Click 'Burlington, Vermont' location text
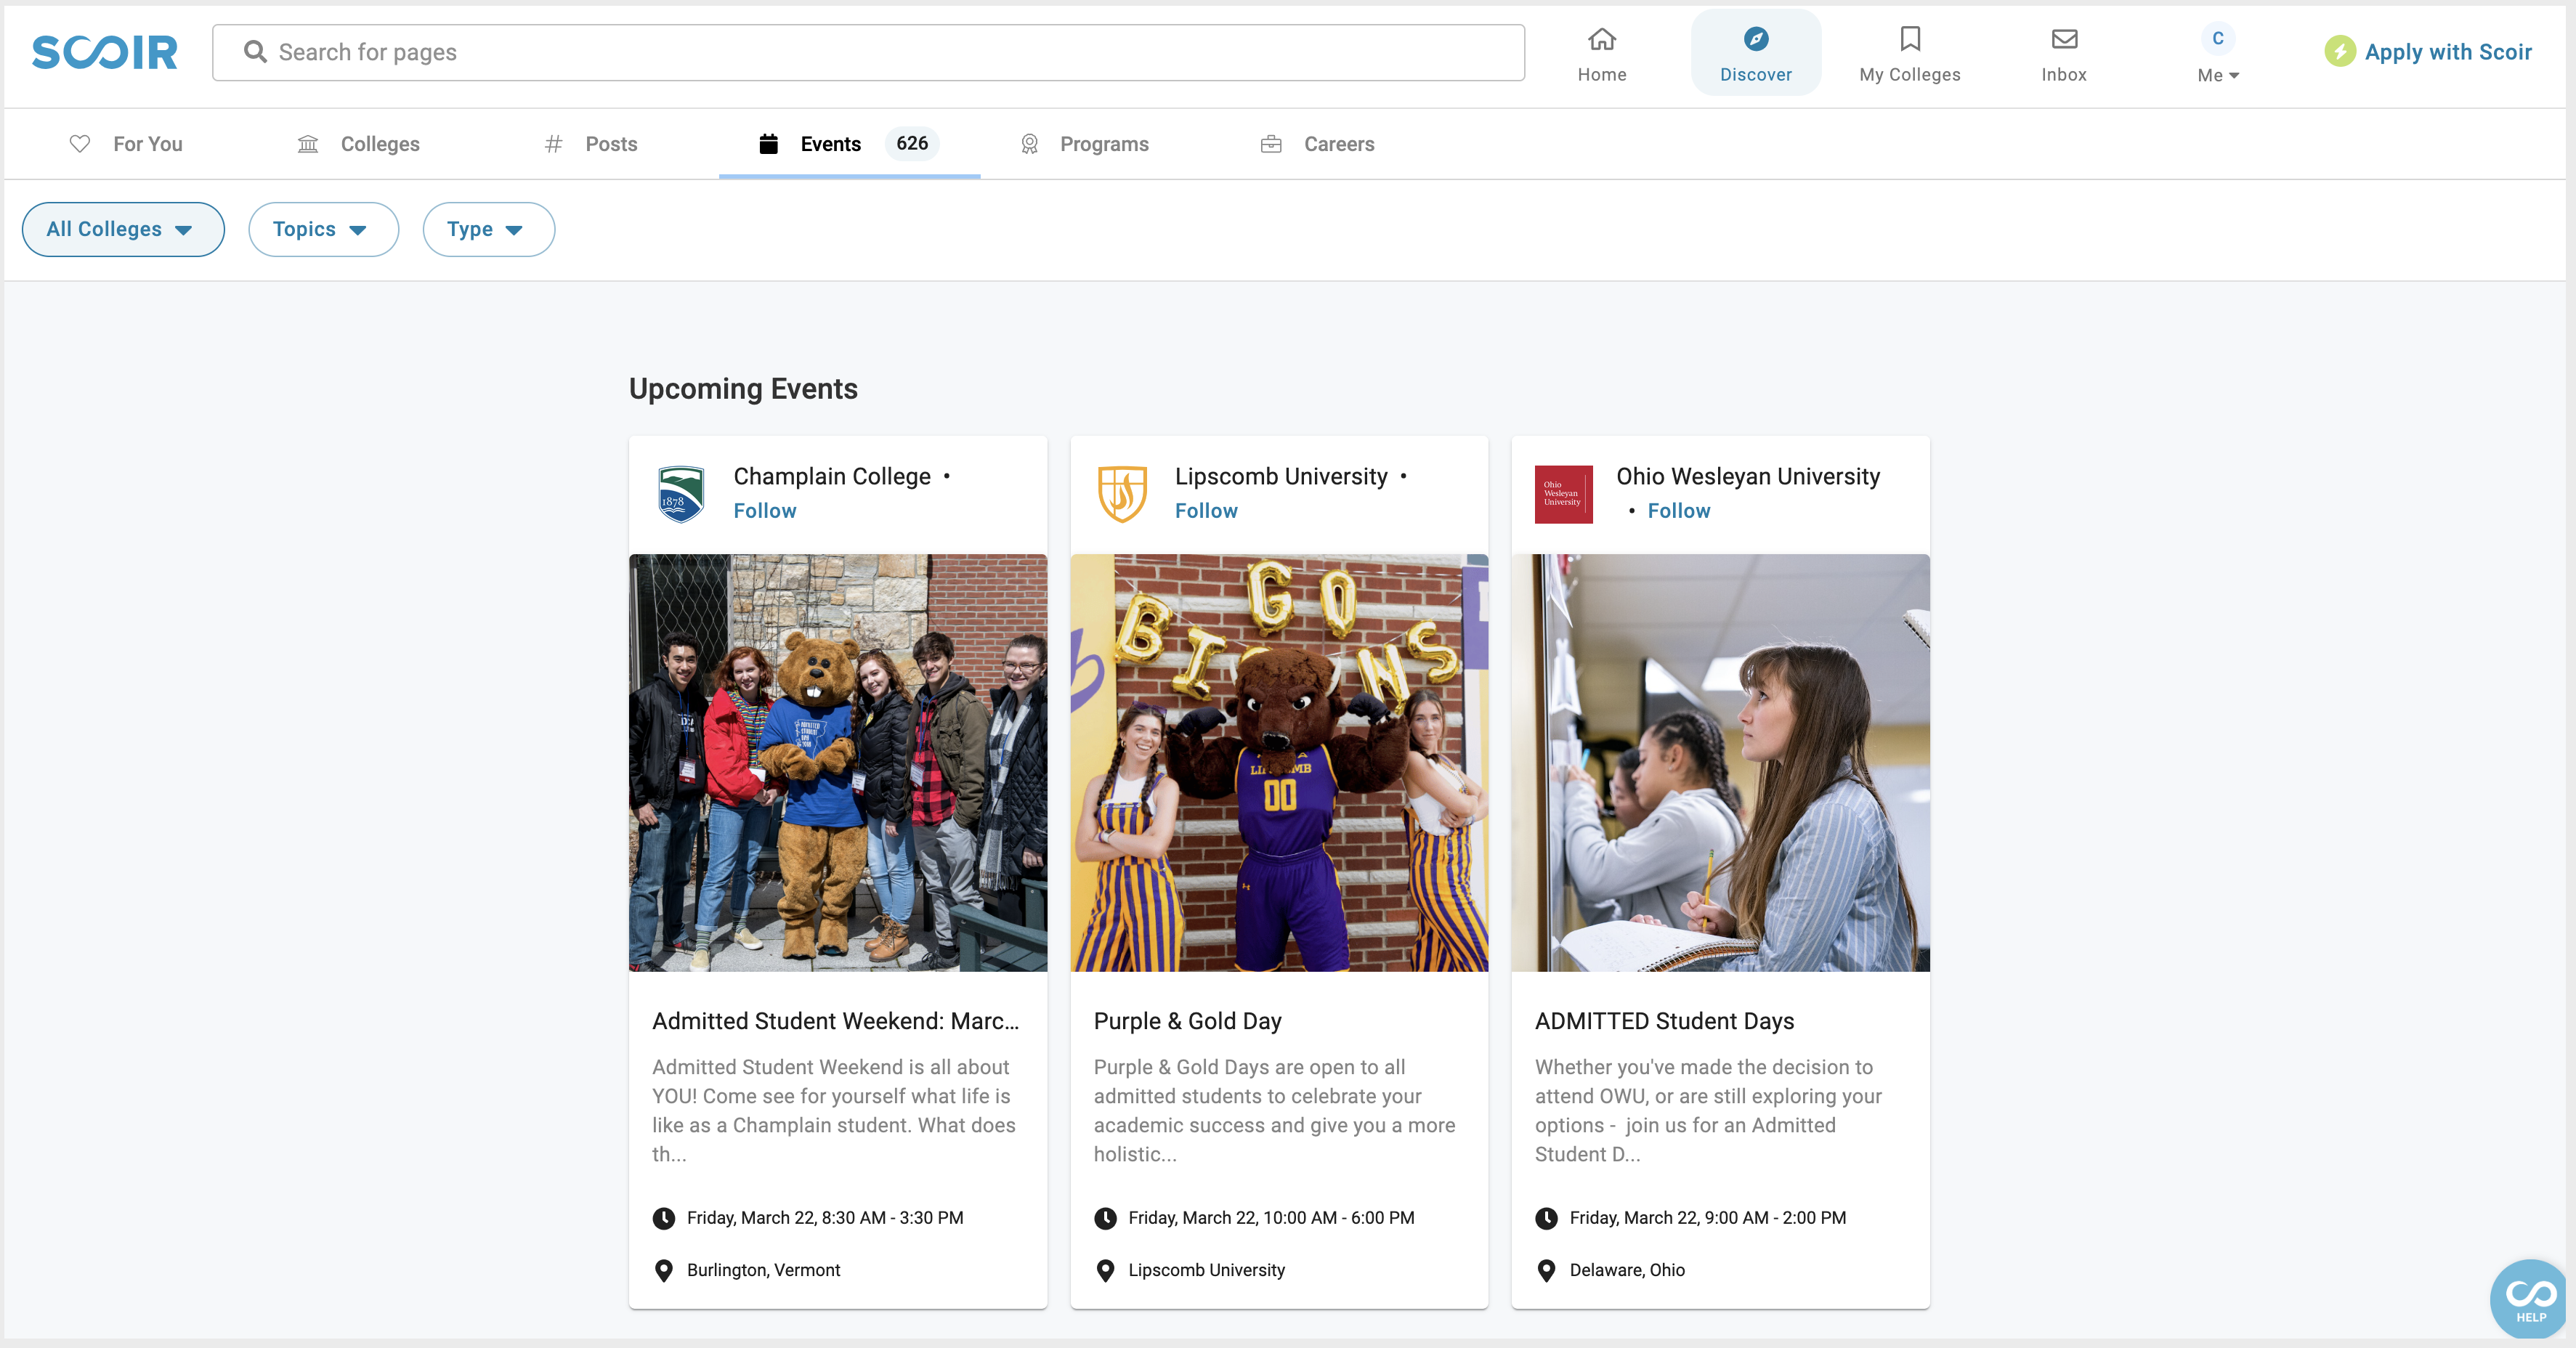This screenshot has height=1348, width=2576. tap(763, 1270)
